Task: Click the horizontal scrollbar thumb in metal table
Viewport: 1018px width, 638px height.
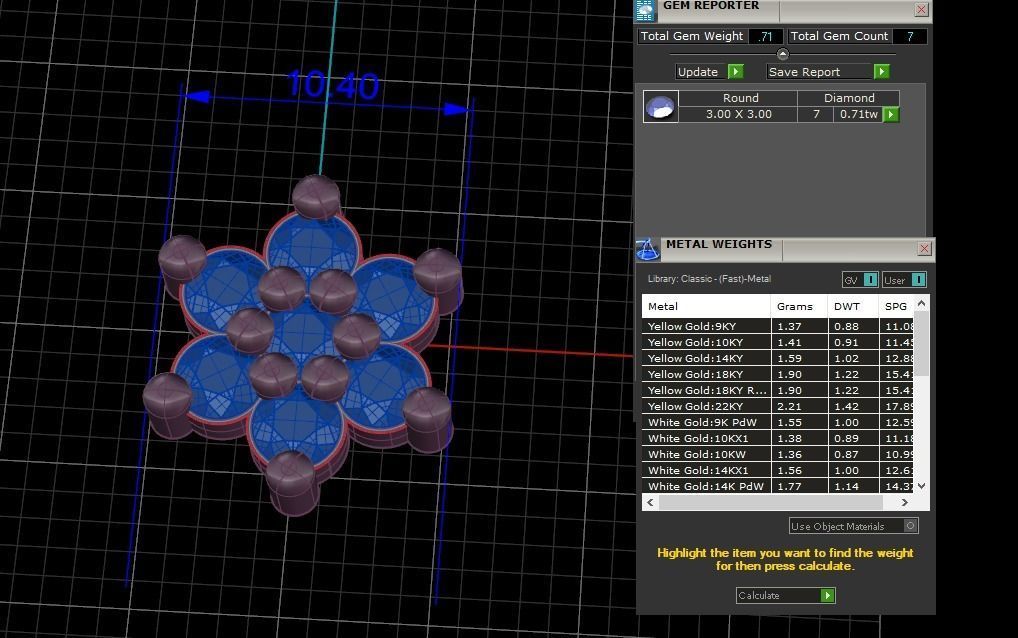Action: point(771,502)
